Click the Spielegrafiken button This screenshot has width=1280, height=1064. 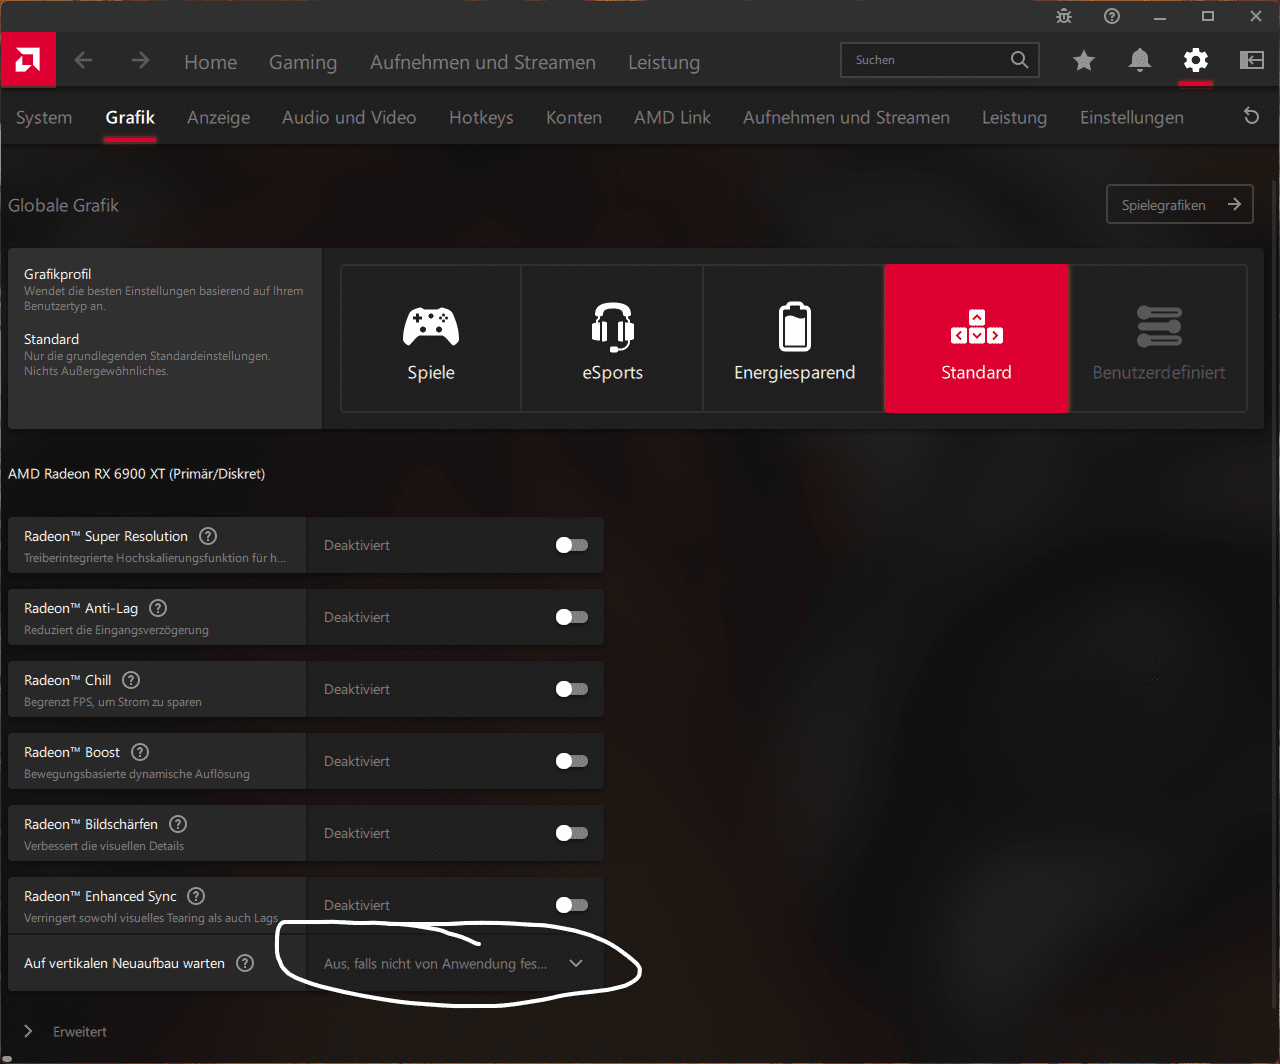pos(1180,205)
